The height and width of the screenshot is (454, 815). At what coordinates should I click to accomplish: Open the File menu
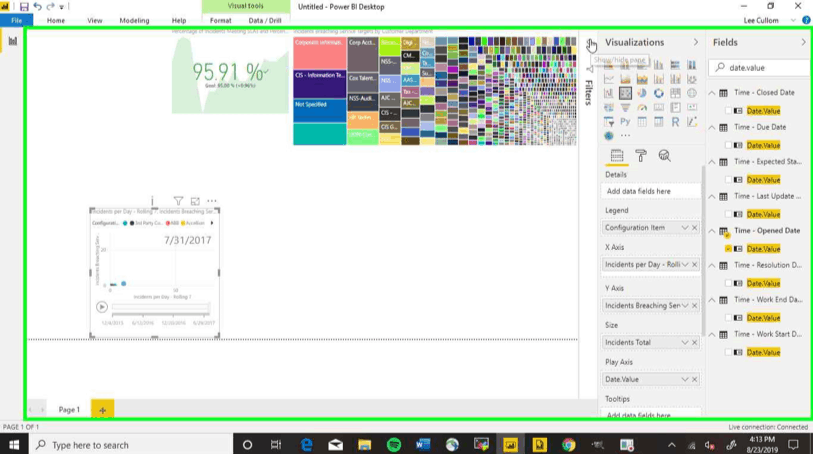coord(17,20)
